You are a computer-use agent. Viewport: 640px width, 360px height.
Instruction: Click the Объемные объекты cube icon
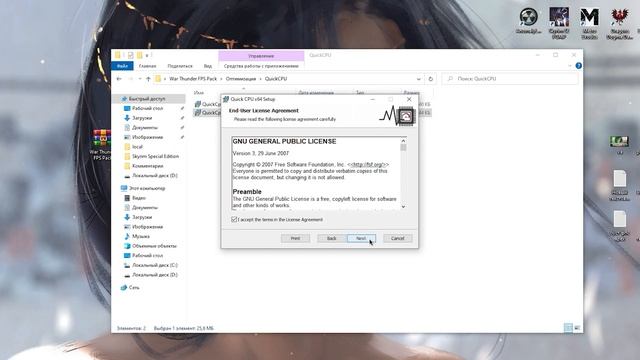tap(127, 246)
